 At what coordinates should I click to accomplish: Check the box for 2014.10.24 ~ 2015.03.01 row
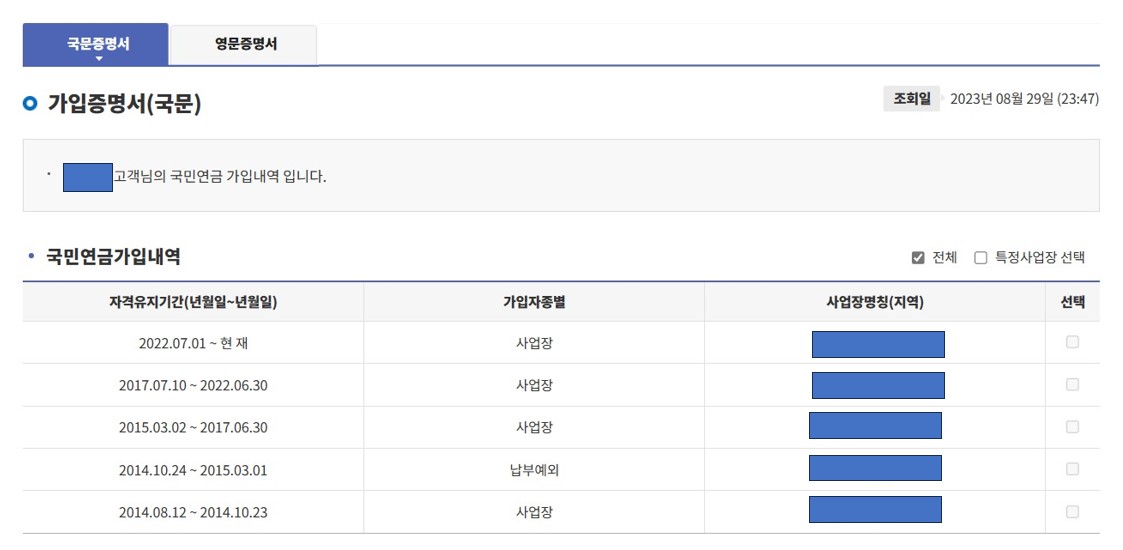(1072, 469)
